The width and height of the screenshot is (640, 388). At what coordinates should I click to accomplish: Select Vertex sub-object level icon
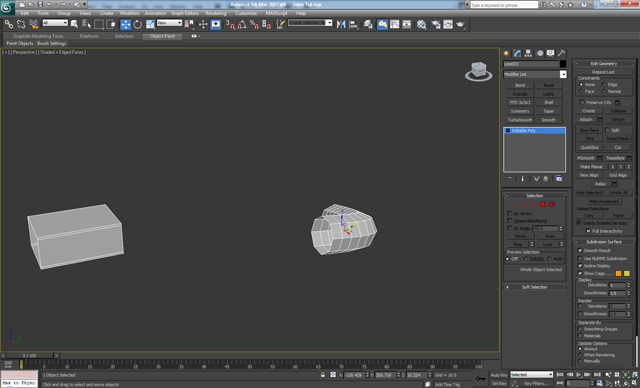tap(516, 204)
